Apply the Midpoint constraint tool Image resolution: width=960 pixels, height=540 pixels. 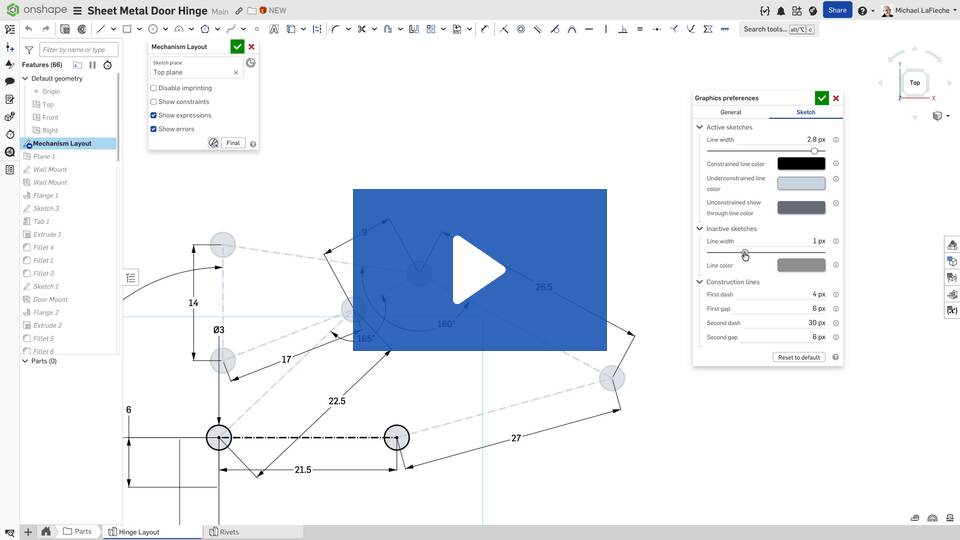pyautogui.click(x=657, y=29)
